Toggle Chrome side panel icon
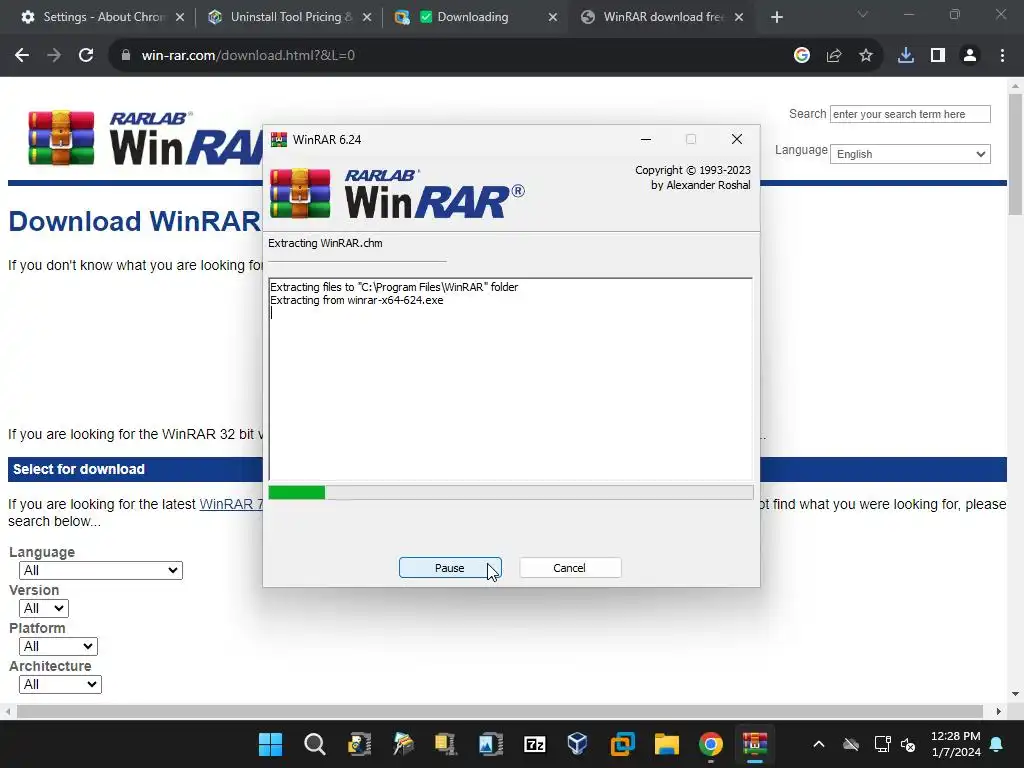This screenshot has height=768, width=1024. (x=938, y=56)
